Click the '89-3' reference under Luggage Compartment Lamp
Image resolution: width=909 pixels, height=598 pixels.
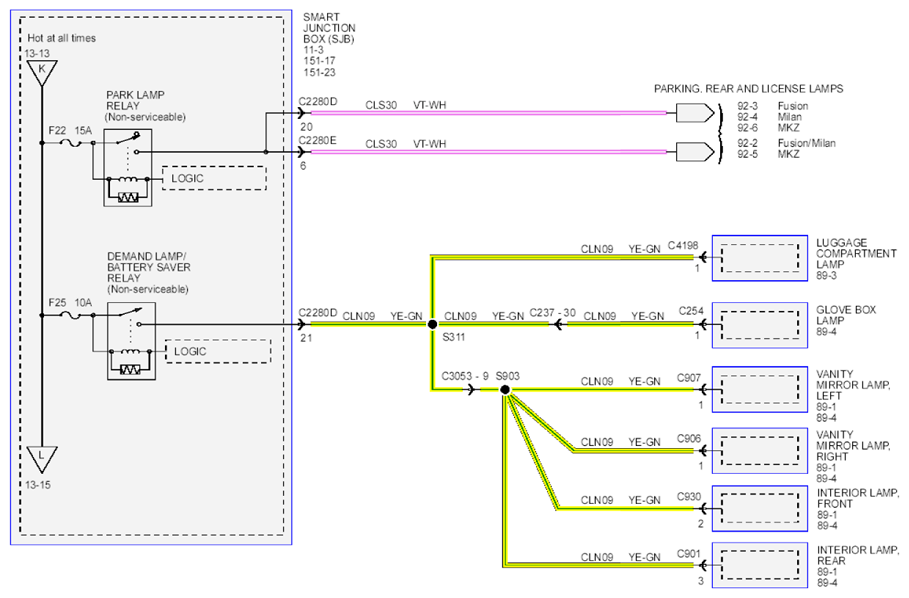coord(826,276)
